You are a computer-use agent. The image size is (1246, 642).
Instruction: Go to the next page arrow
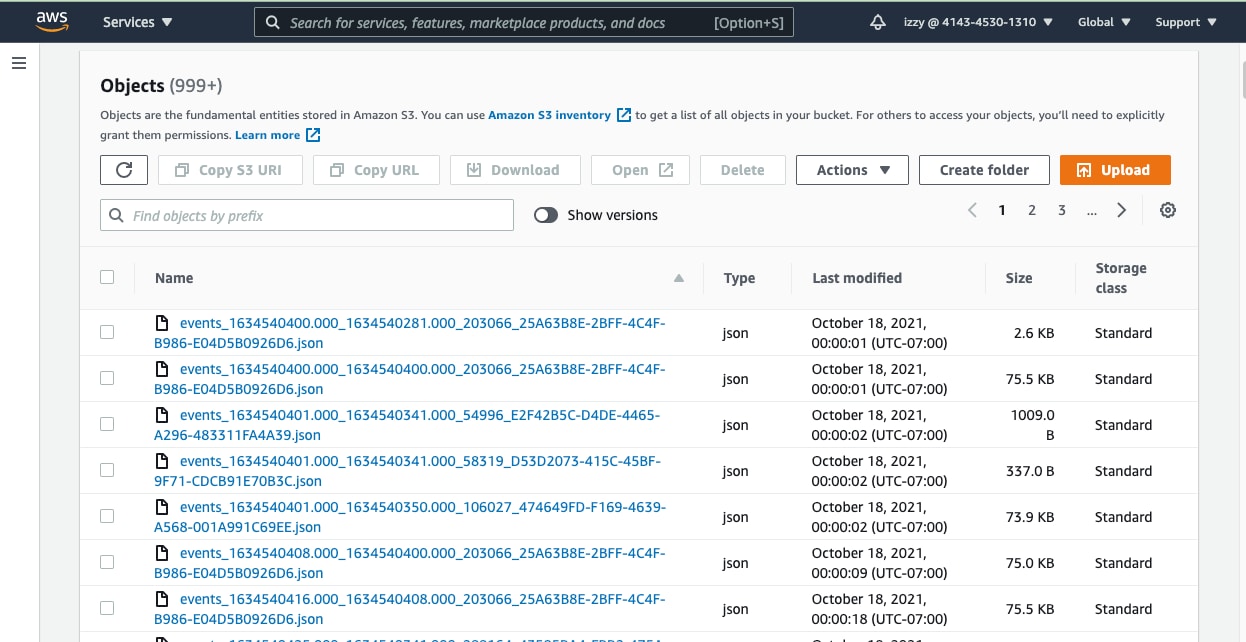pos(1122,210)
